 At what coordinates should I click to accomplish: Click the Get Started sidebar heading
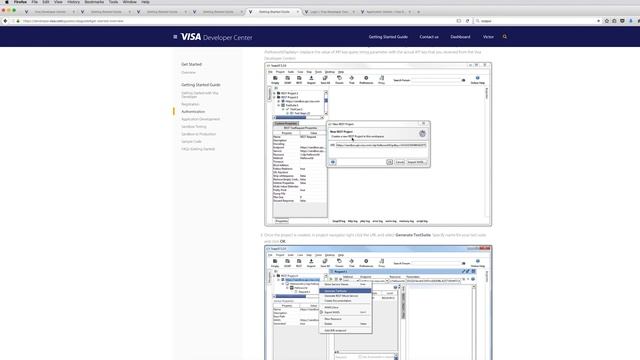click(191, 64)
